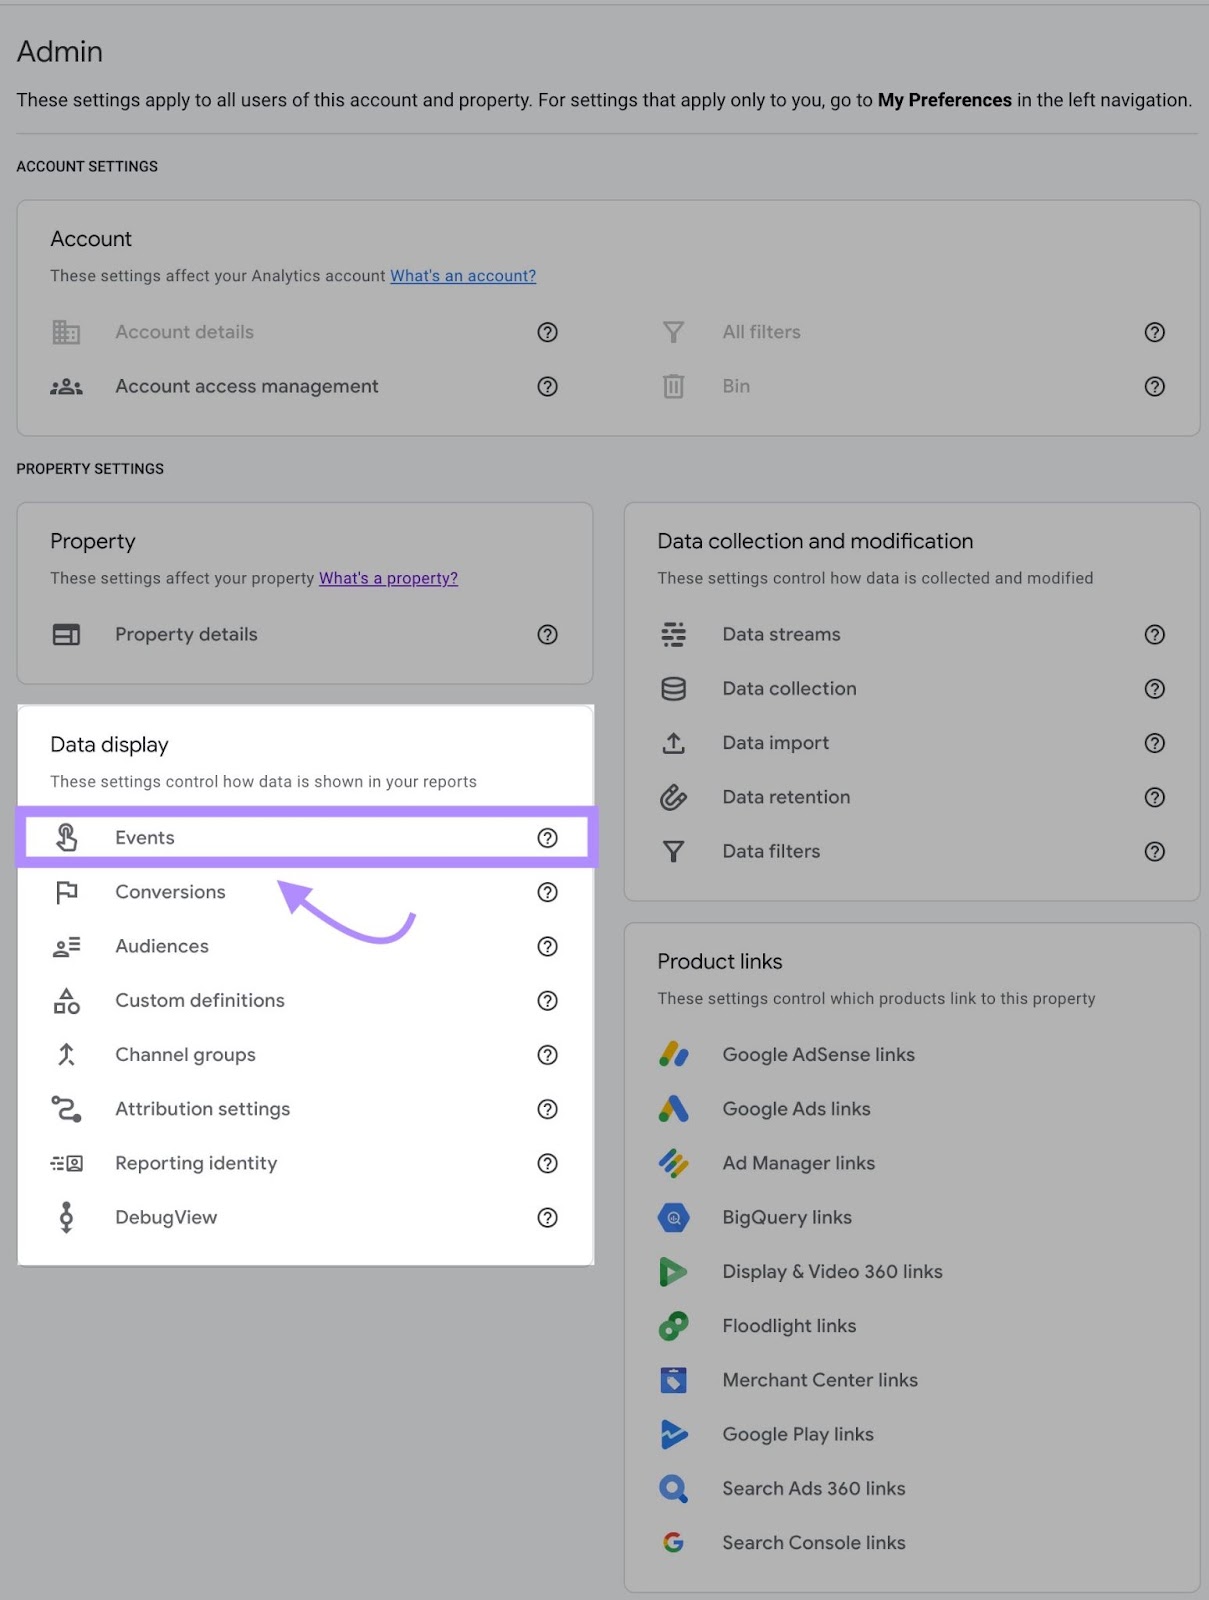Click the Floodlight logo icon

[x=674, y=1326]
